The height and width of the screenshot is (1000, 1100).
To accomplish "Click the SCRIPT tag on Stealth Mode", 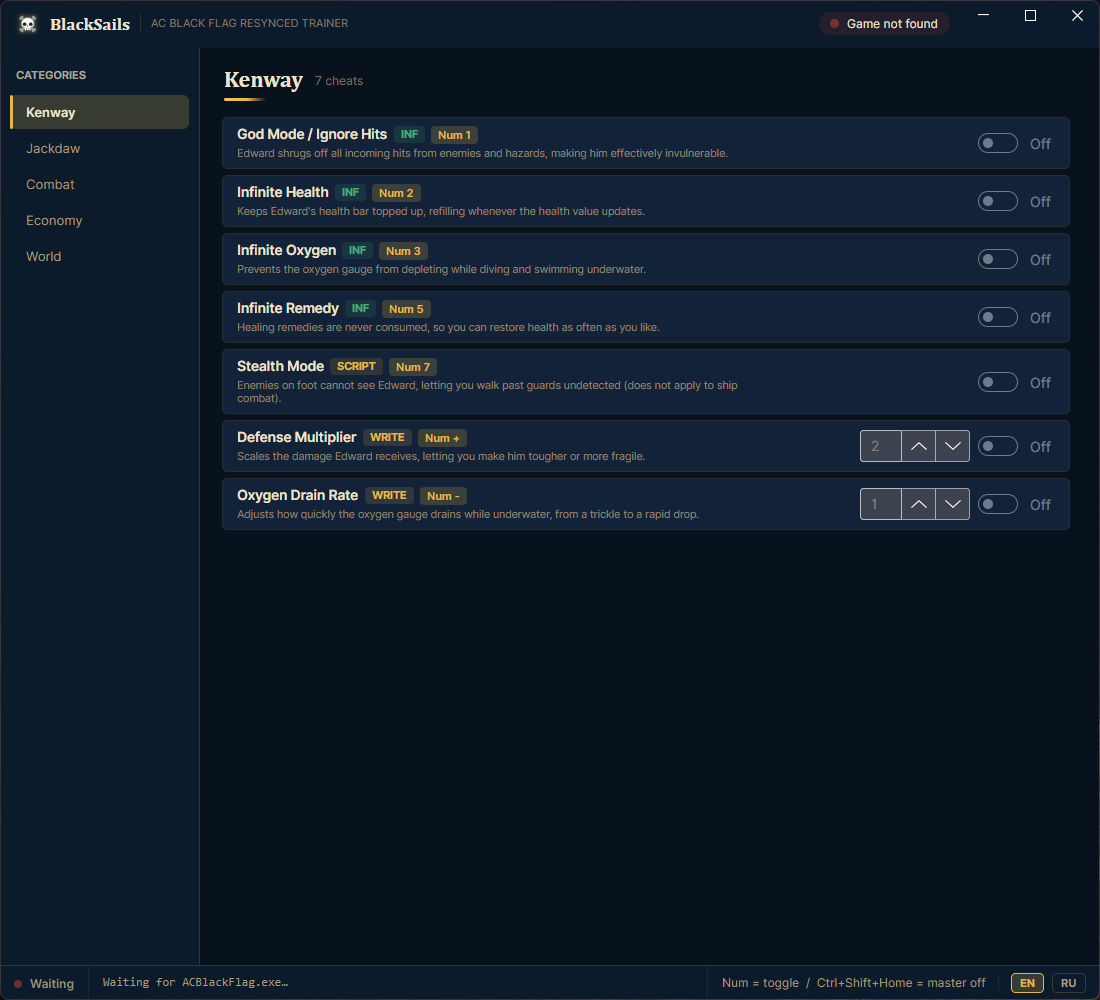I will 356,366.
